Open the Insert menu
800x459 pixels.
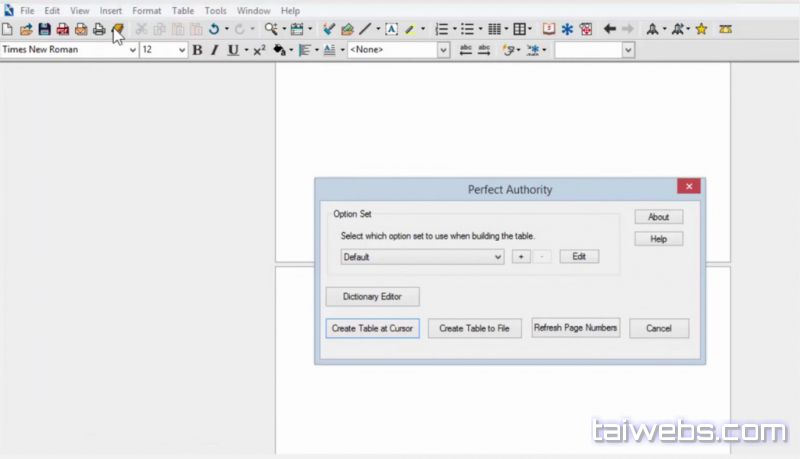(x=110, y=11)
